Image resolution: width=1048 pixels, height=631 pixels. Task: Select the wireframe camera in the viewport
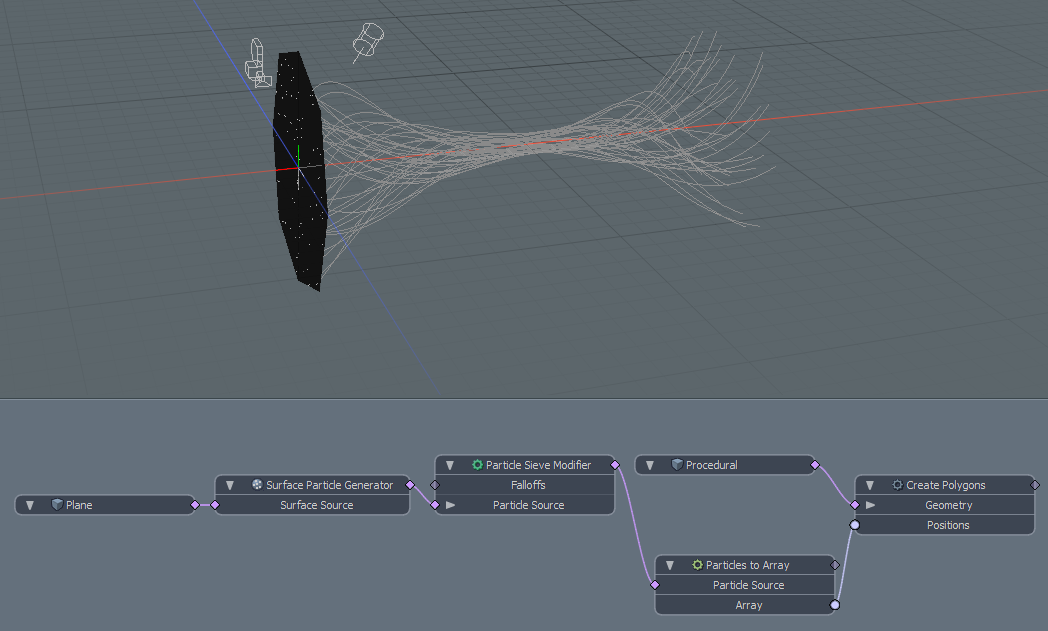pyautogui.click(x=258, y=62)
